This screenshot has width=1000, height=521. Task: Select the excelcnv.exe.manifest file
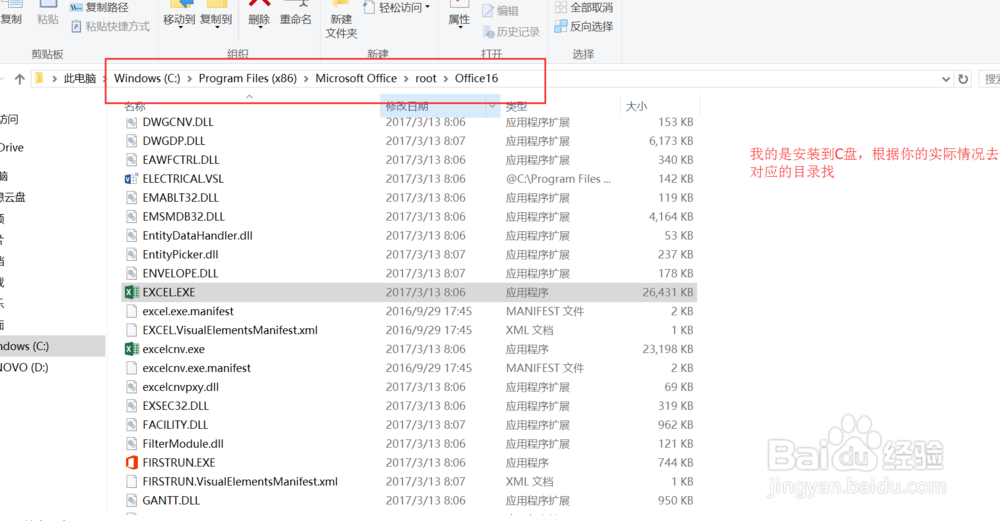(x=196, y=368)
